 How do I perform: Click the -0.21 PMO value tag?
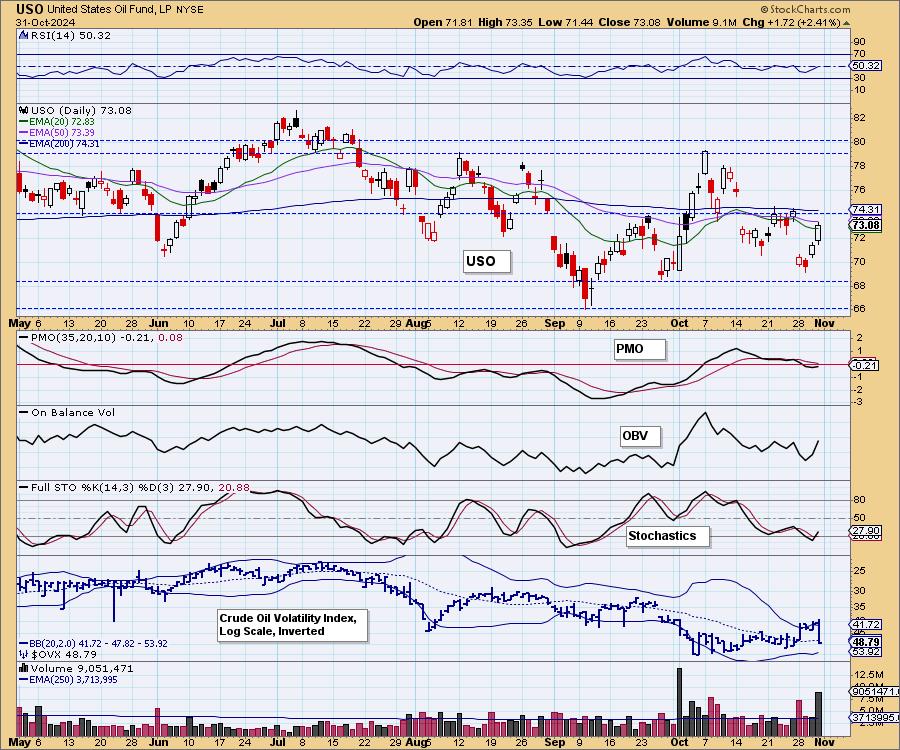865,365
